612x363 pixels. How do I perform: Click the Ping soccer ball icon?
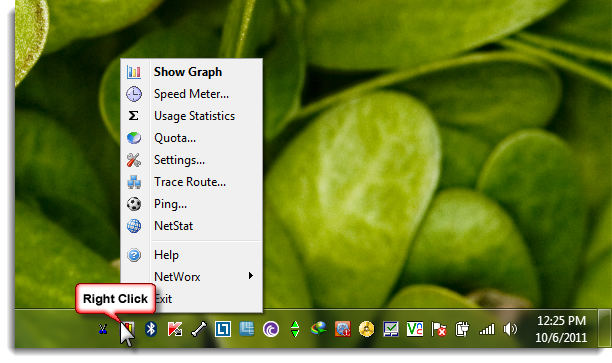click(x=133, y=204)
